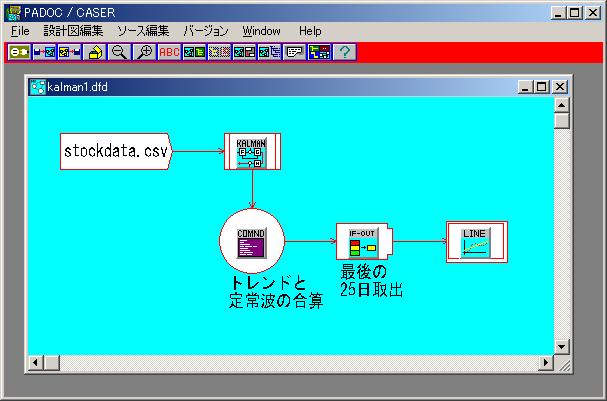Click the kalman1.dfd window system icon
This screenshot has width=607, height=401.
pos(38,87)
